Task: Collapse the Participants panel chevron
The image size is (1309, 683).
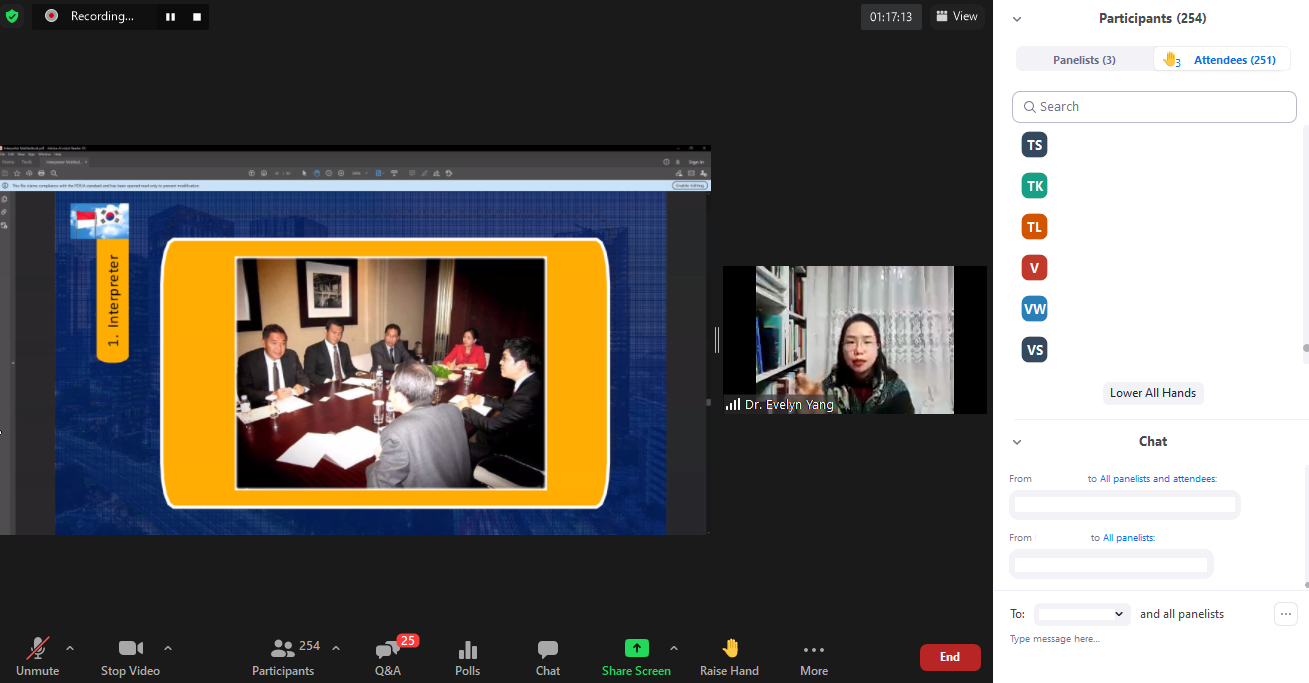Action: [1017, 19]
